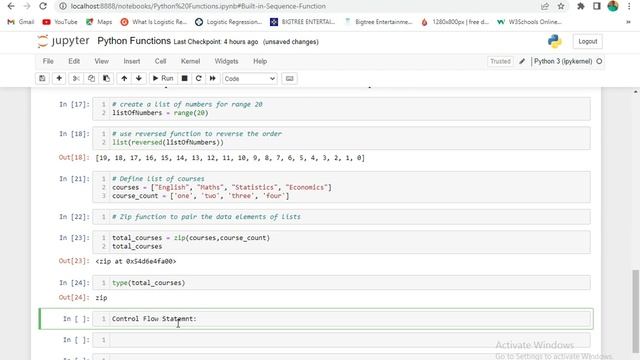Image resolution: width=640 pixels, height=360 pixels.
Task: Select the zip object output Out[23]
Action: pos(136,261)
